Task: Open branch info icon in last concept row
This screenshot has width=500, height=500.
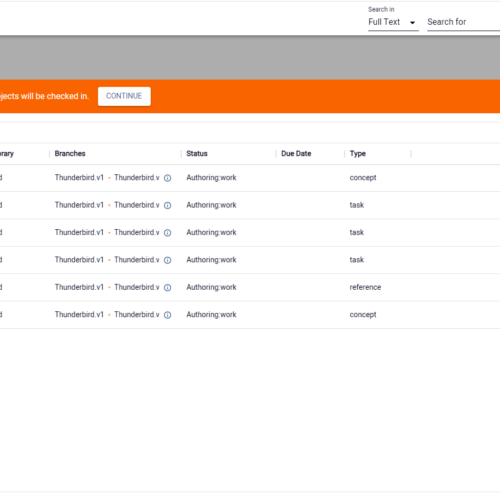Action: tap(168, 315)
